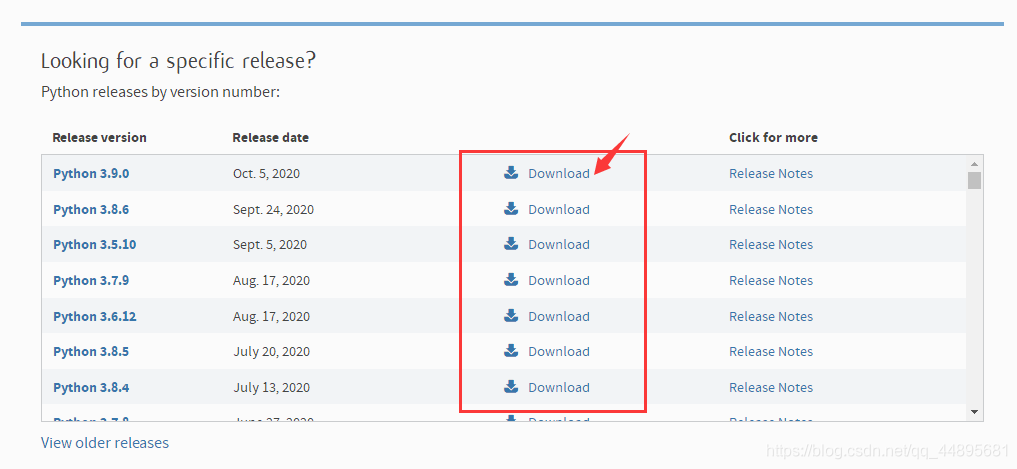The height and width of the screenshot is (469, 1017).
Task: Click the July 13, 2020 release date
Action: point(272,387)
